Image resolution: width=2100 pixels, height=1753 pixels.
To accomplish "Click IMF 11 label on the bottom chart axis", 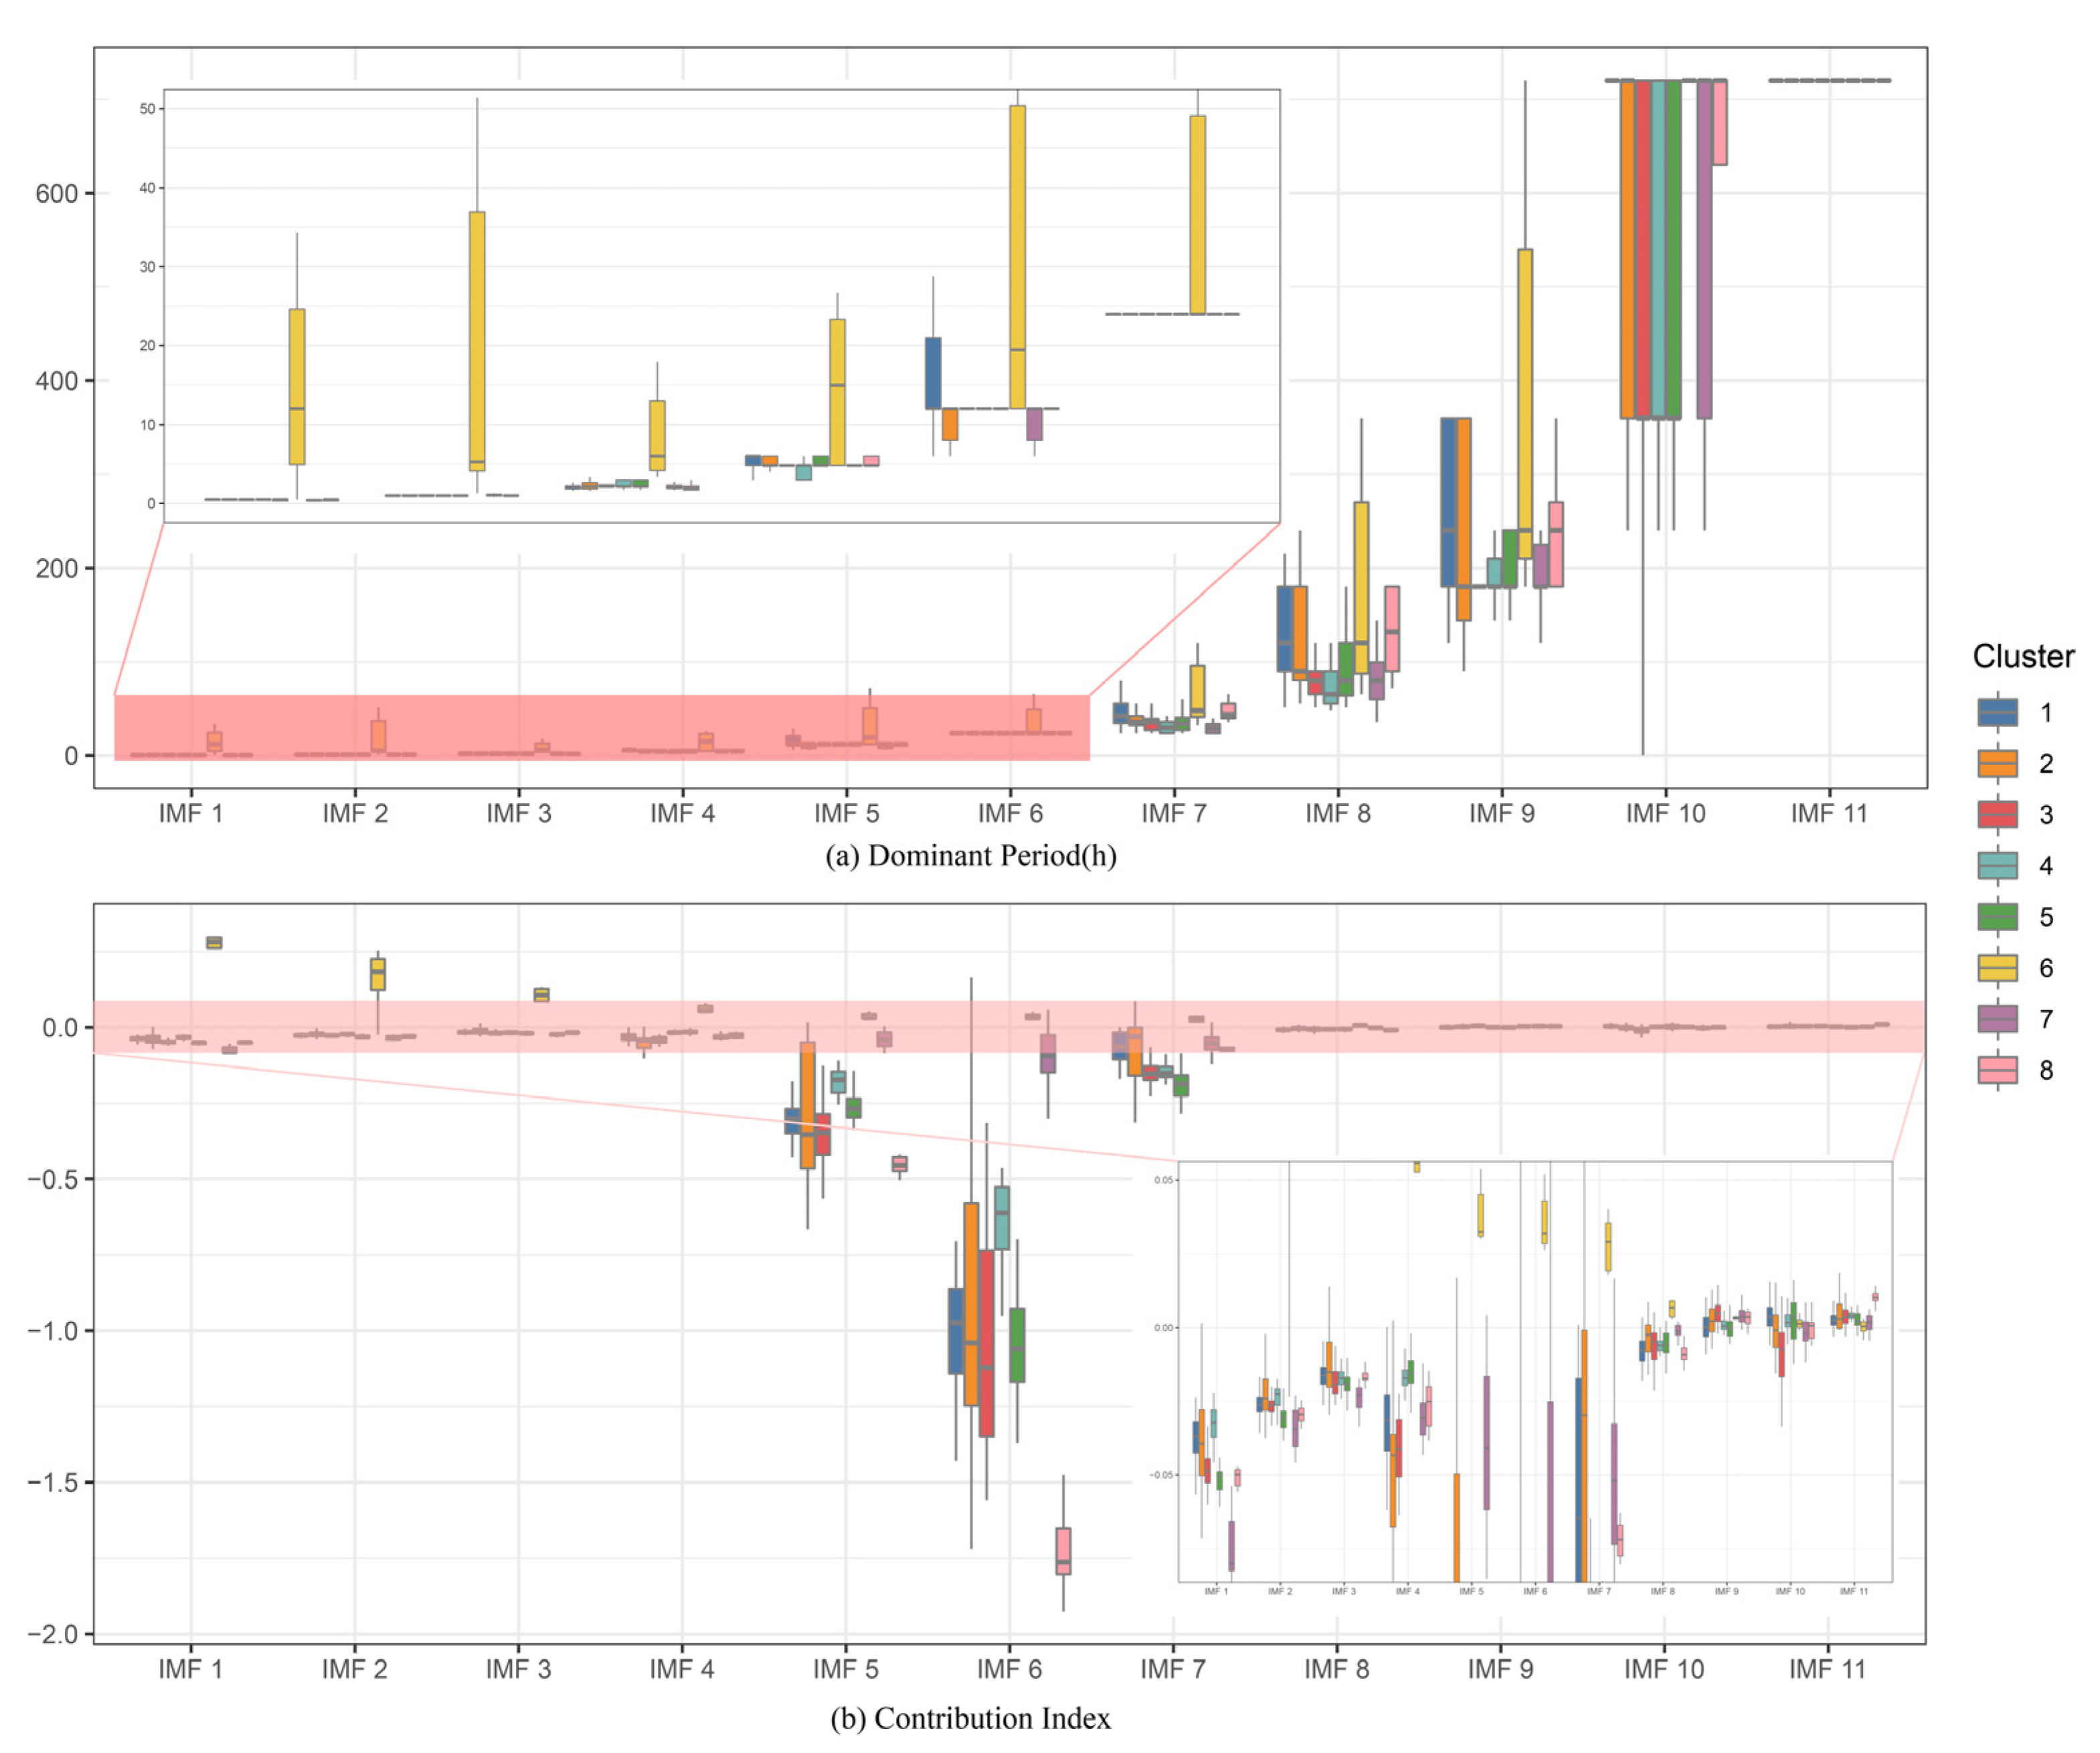I will 1827,1669.
